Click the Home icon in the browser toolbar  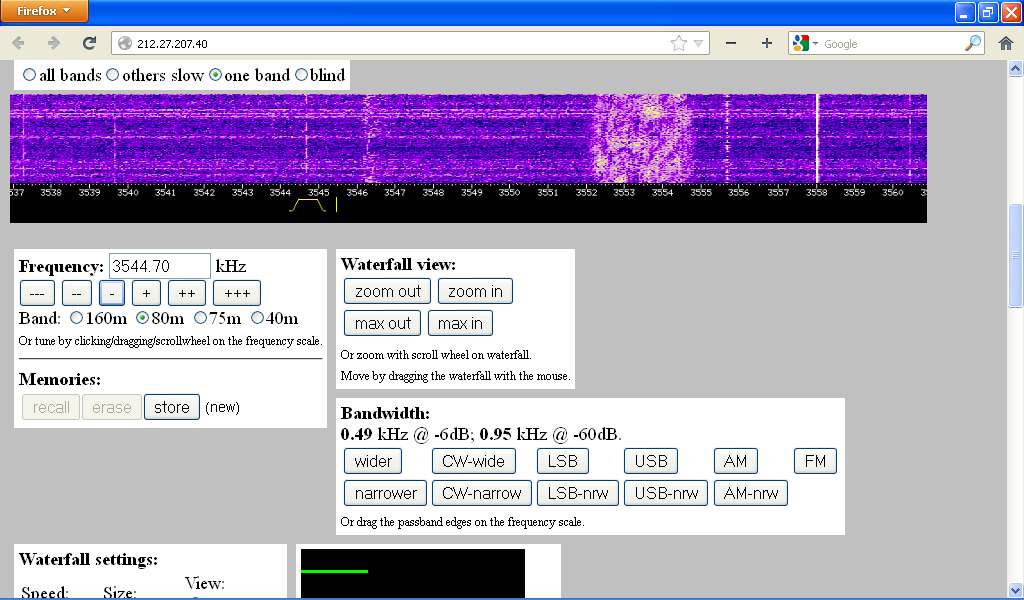(1006, 43)
